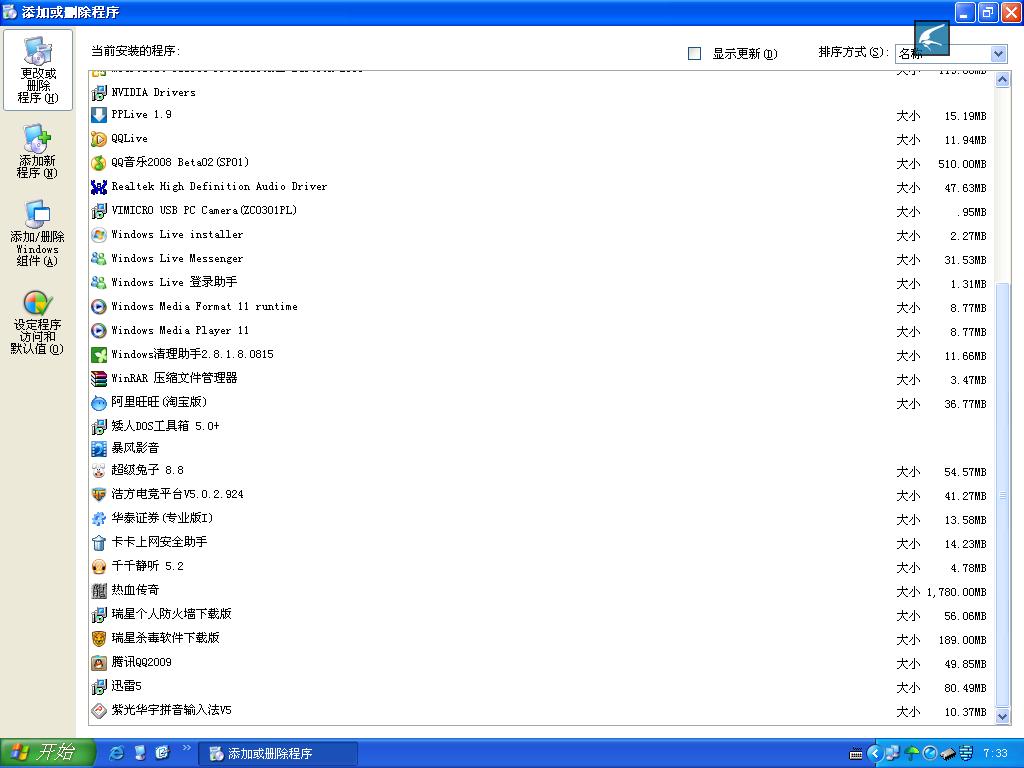Select the '热血传奇' entry text
Viewport: 1024px width, 768px height.
tap(135, 590)
